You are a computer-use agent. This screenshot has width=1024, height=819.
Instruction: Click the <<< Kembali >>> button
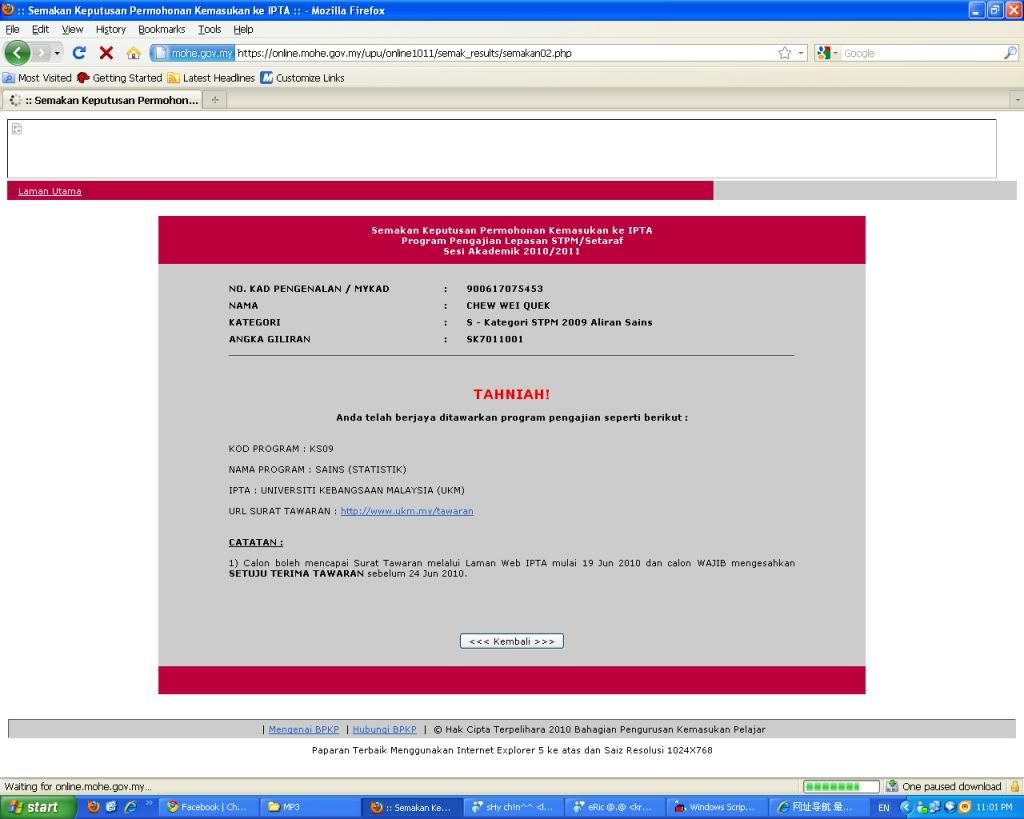[511, 641]
